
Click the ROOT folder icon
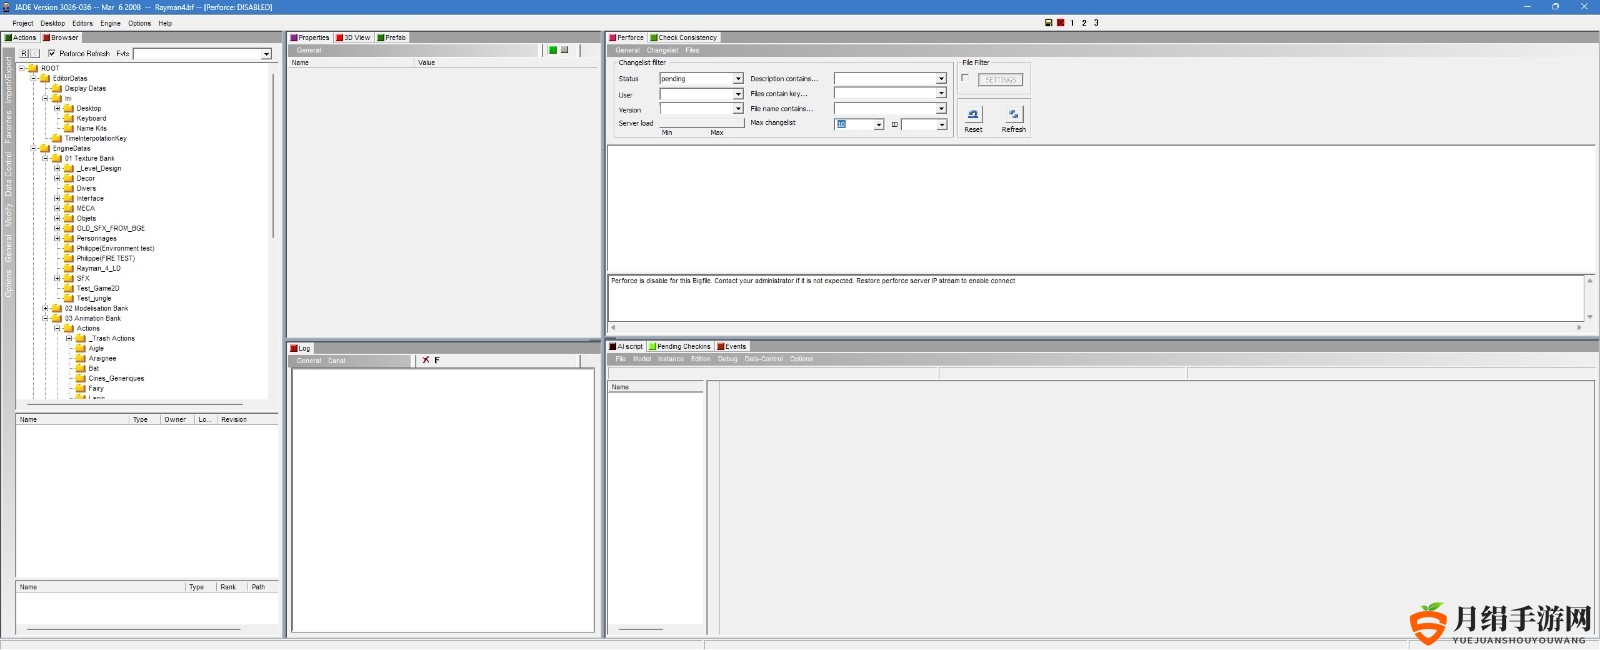coord(33,68)
